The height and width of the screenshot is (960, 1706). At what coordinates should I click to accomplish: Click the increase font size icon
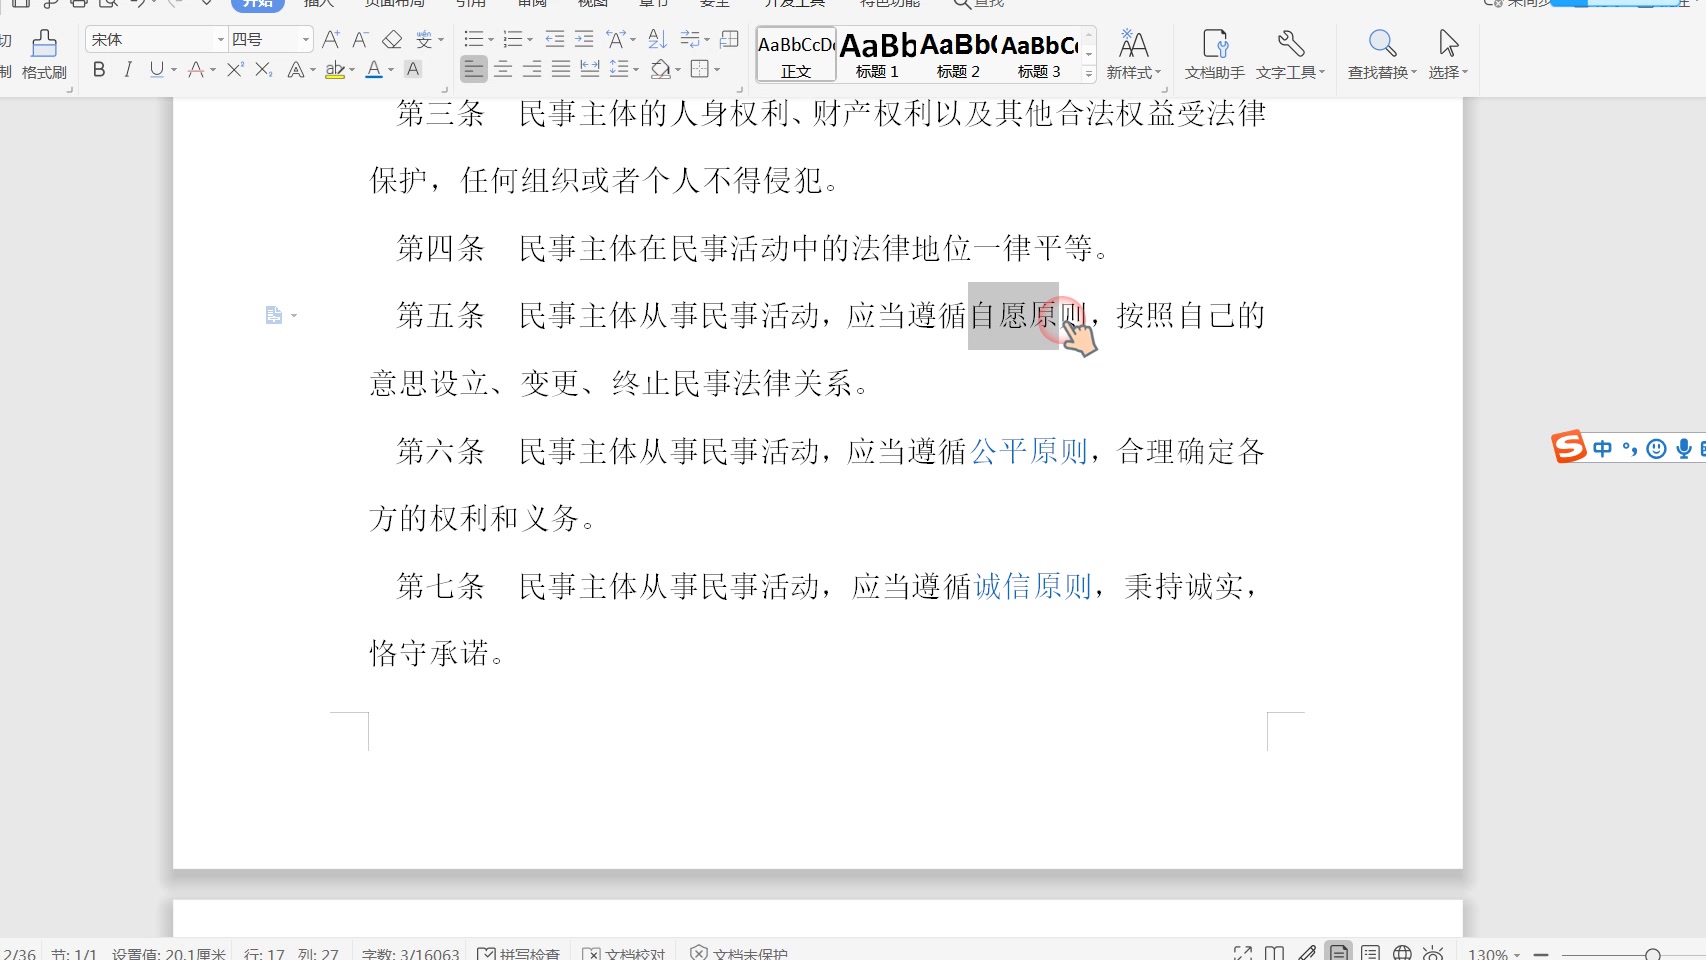(x=331, y=39)
